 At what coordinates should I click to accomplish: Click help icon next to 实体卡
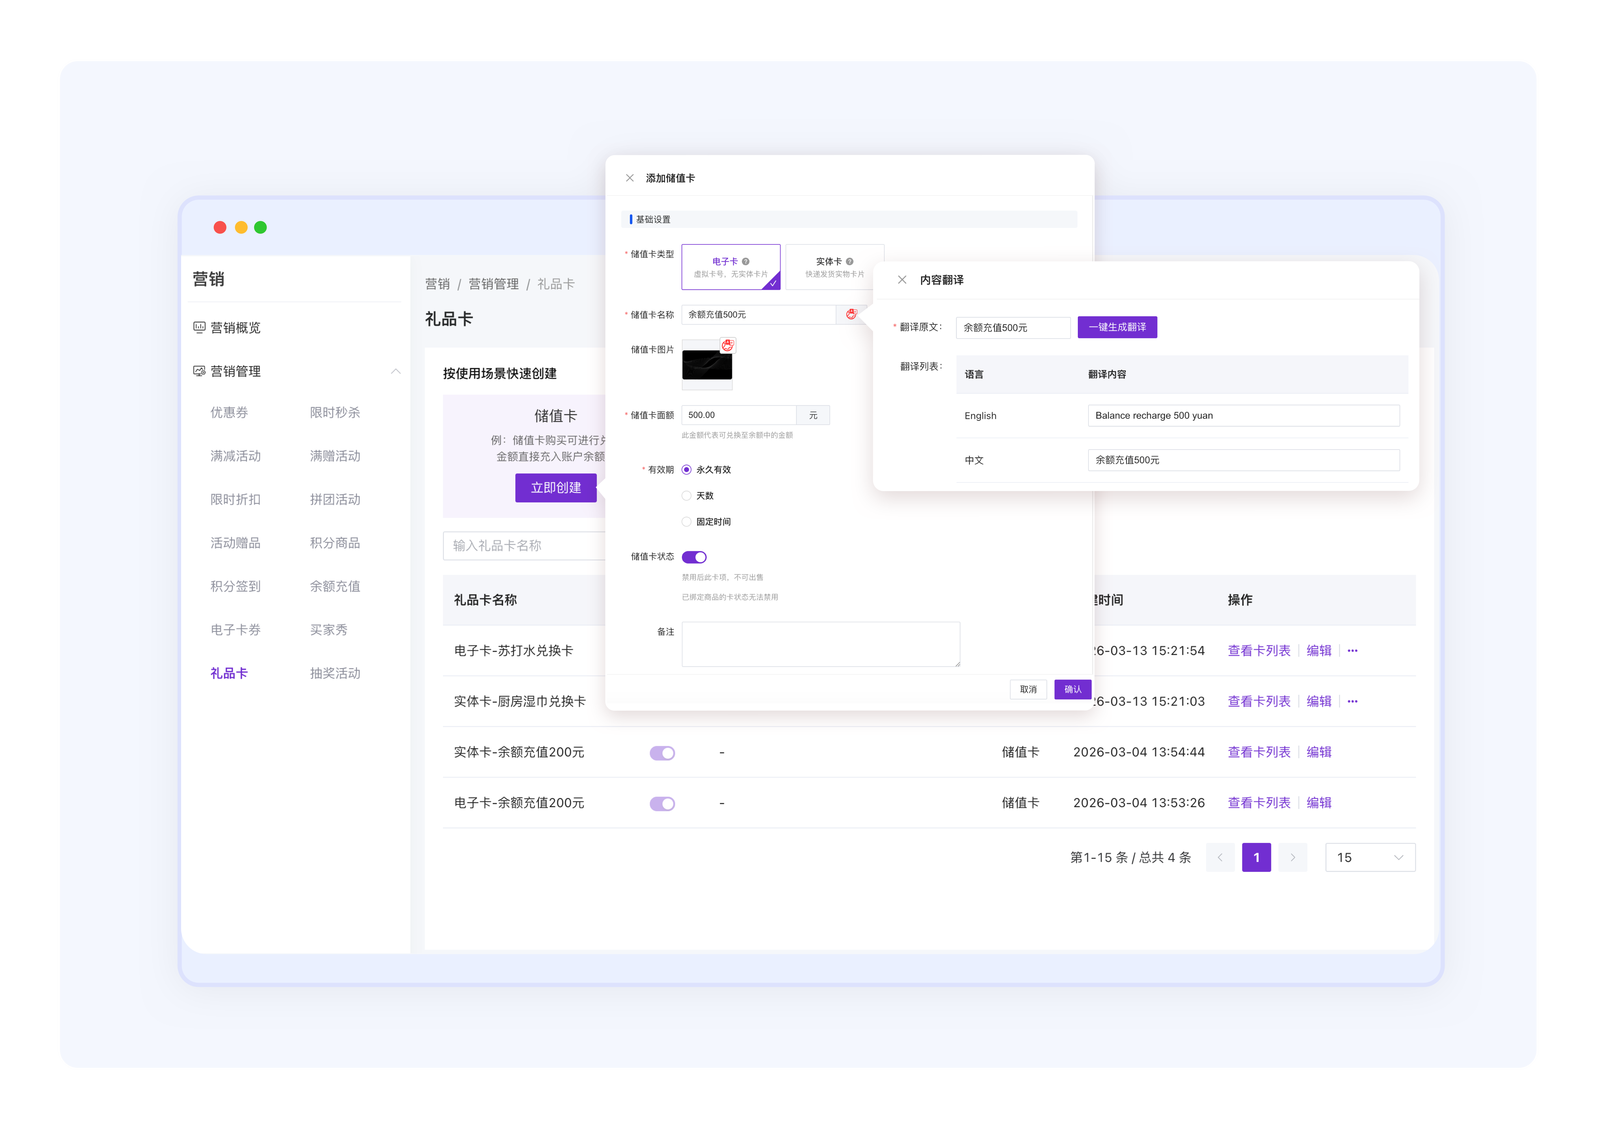850,262
